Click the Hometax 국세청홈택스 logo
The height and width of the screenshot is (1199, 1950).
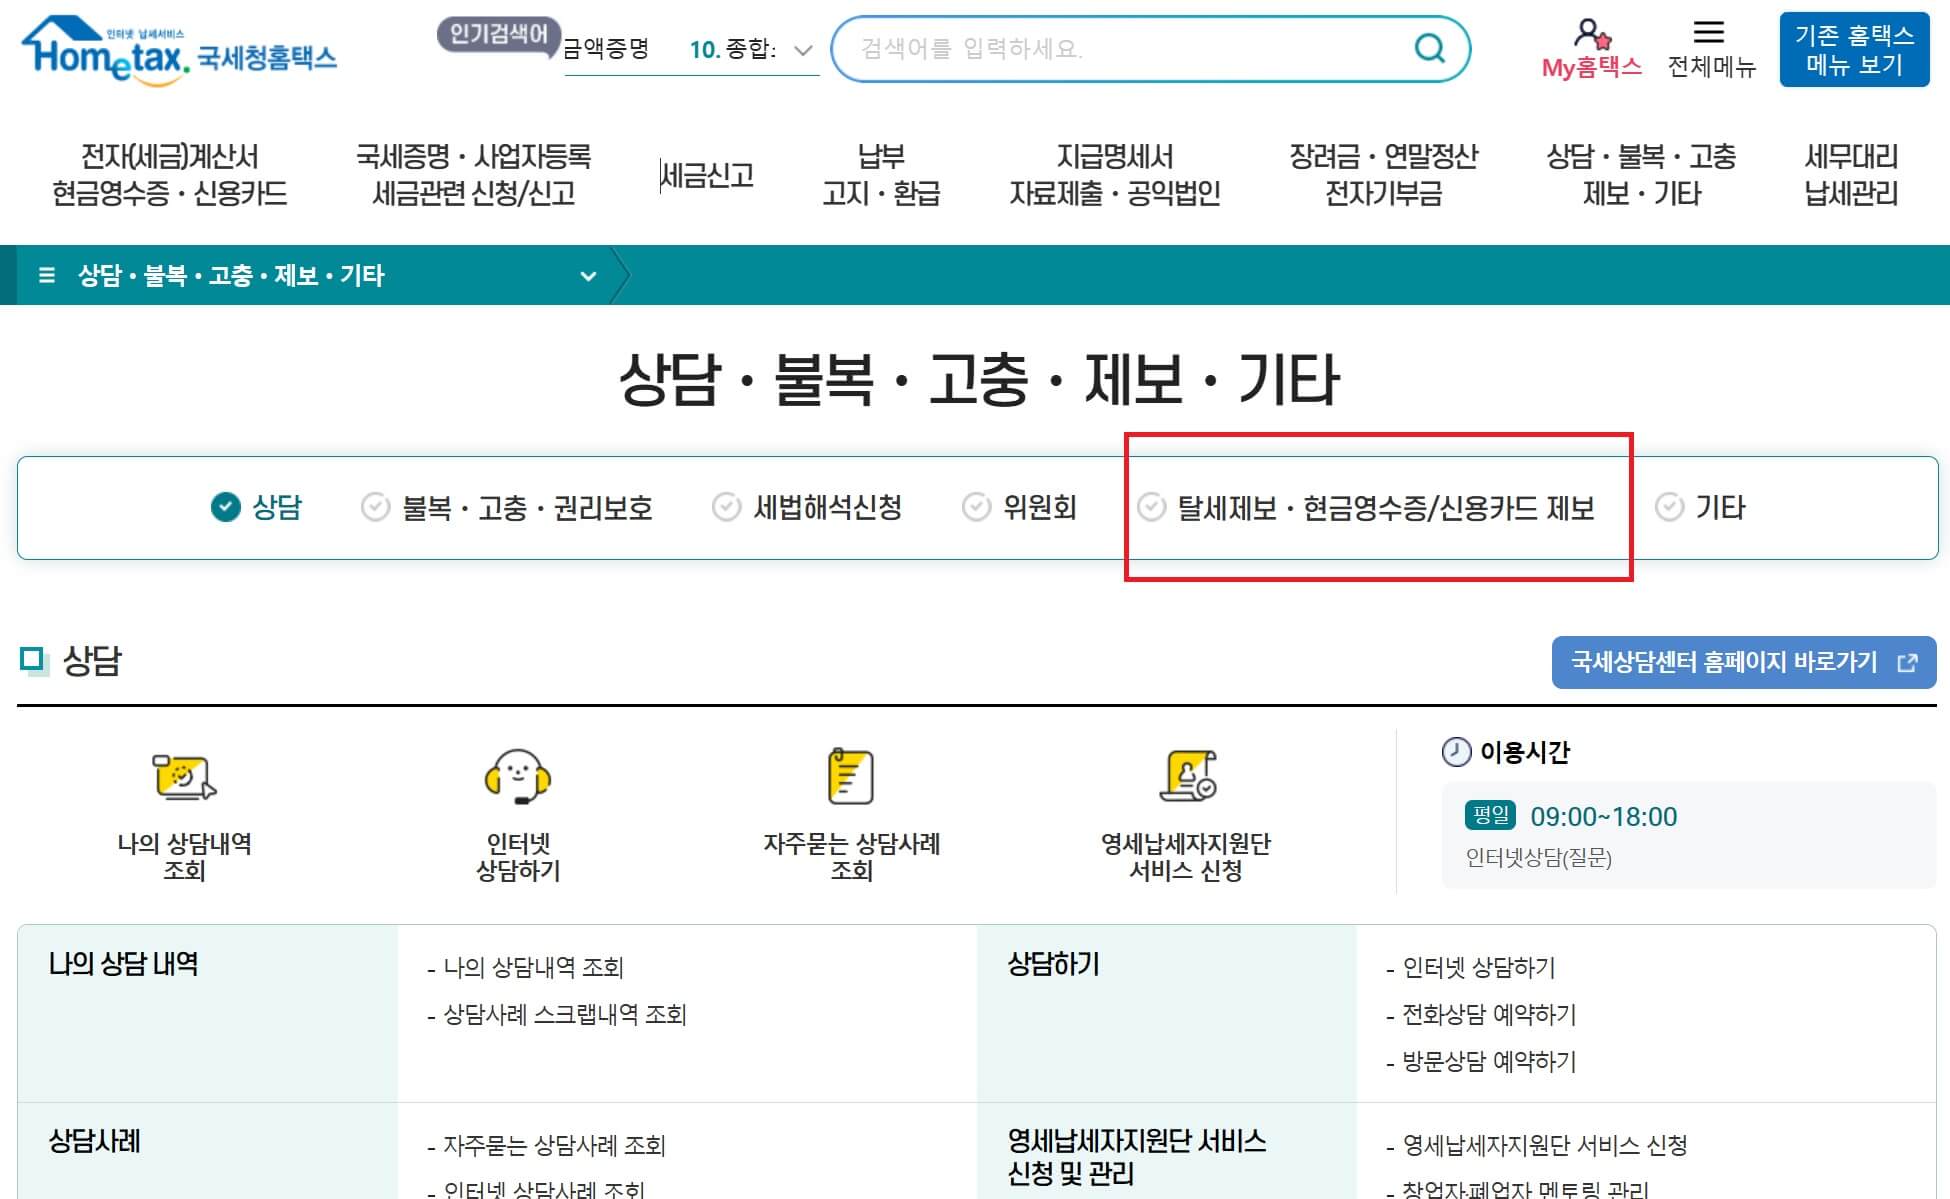[176, 57]
